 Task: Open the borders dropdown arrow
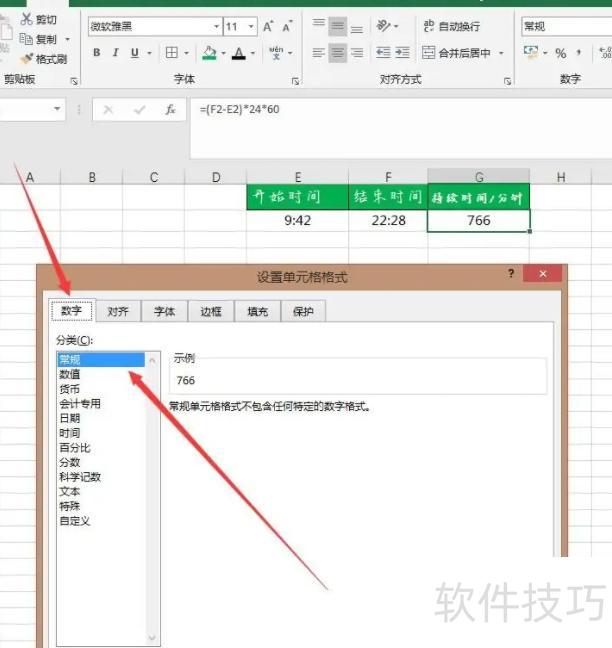186,53
